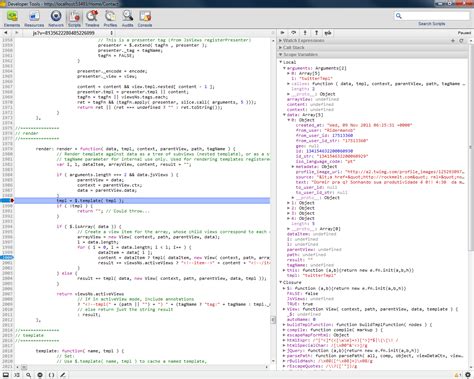Click line number 1984 in gutter

[7, 175]
